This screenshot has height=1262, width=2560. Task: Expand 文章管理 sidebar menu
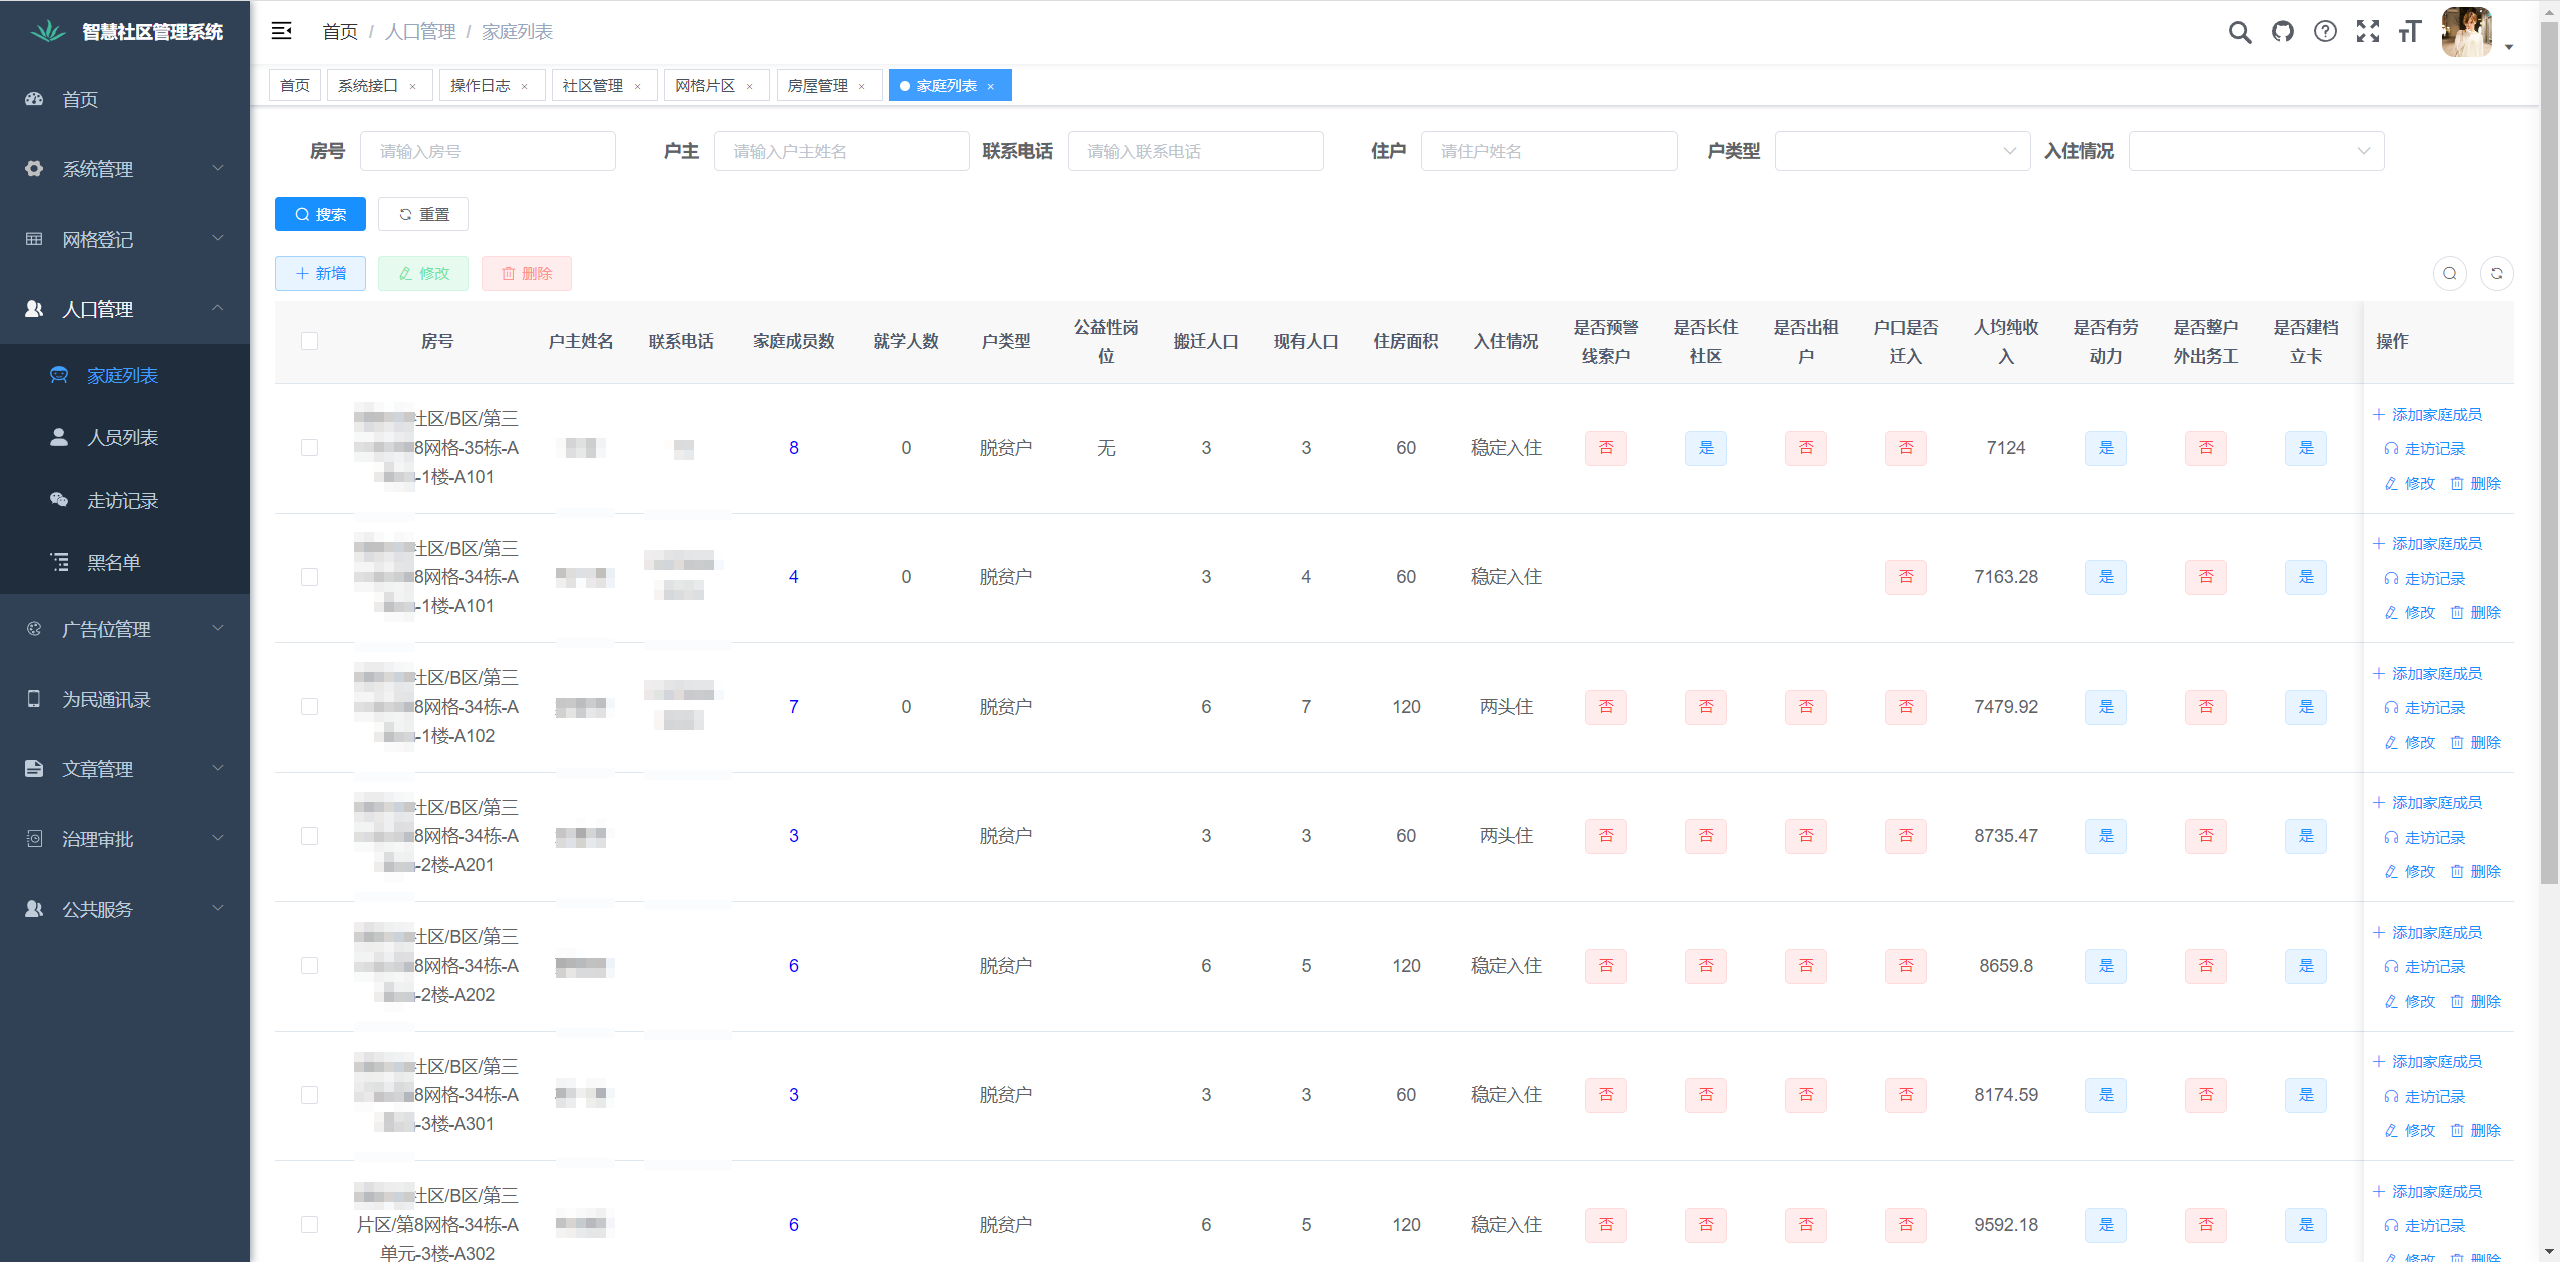[x=125, y=769]
